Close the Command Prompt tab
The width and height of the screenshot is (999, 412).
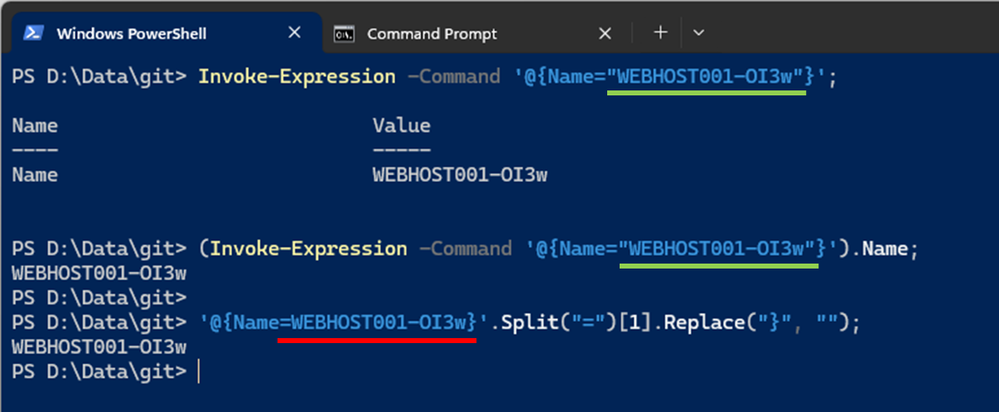point(604,33)
